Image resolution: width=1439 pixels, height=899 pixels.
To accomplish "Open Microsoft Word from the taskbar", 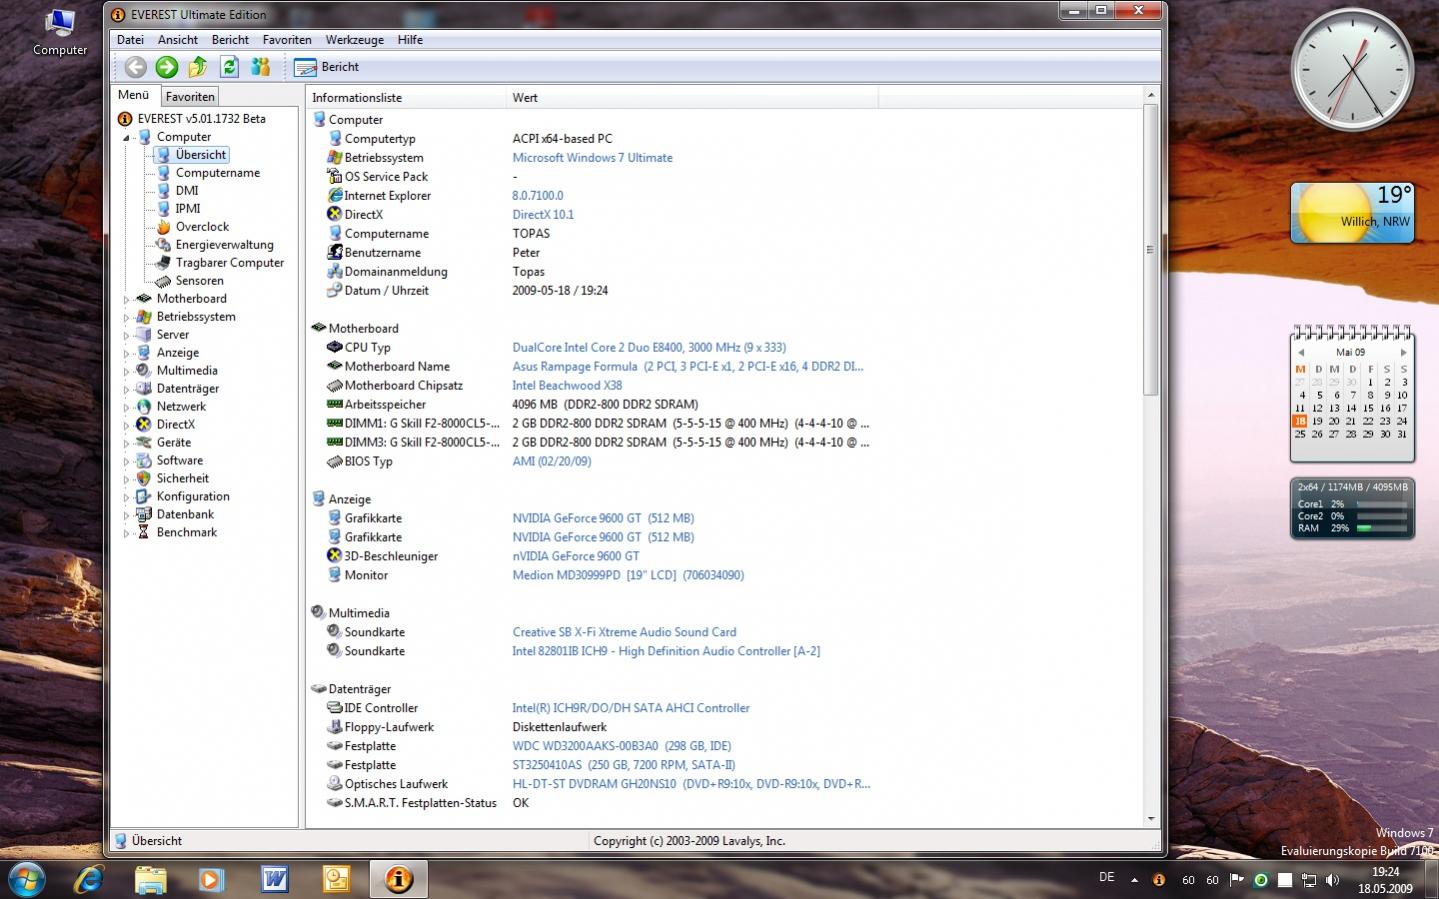I will 274,879.
